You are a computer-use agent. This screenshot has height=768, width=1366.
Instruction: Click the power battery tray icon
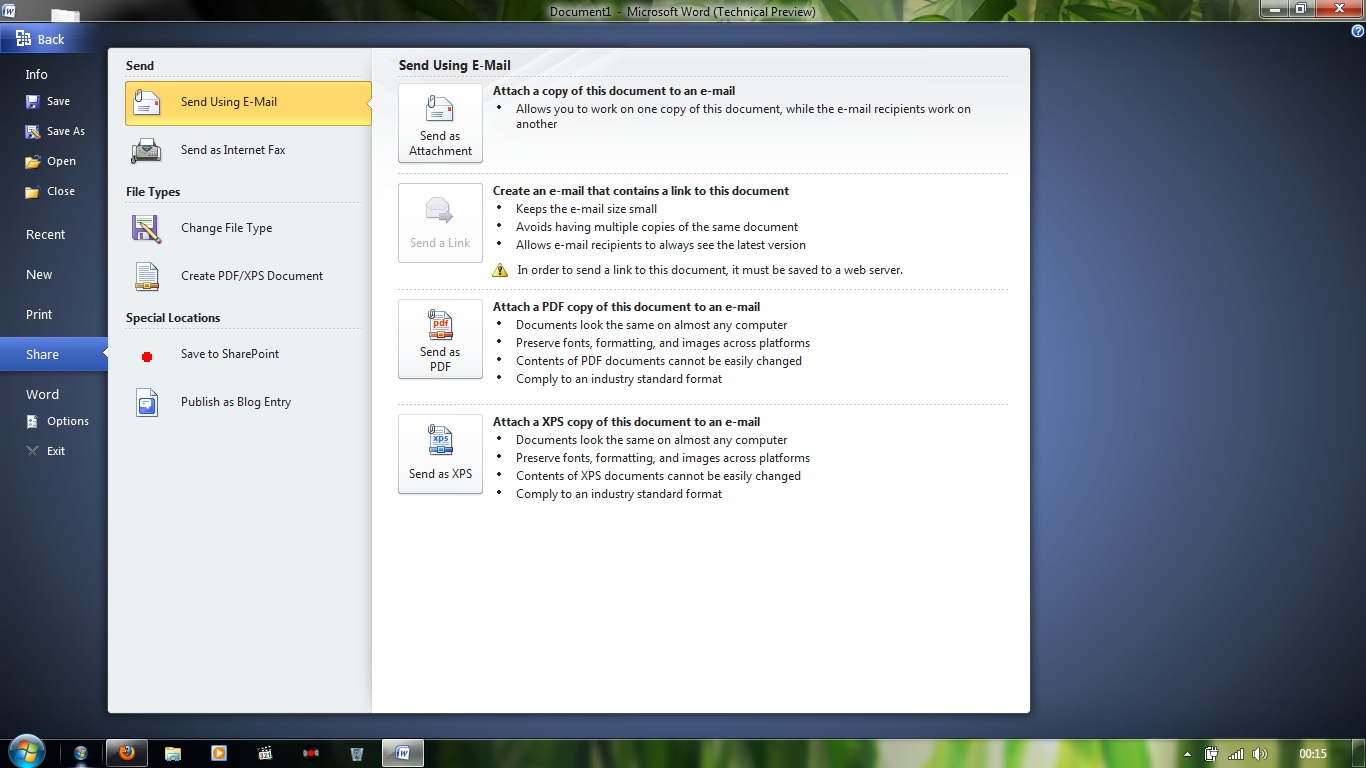1211,754
